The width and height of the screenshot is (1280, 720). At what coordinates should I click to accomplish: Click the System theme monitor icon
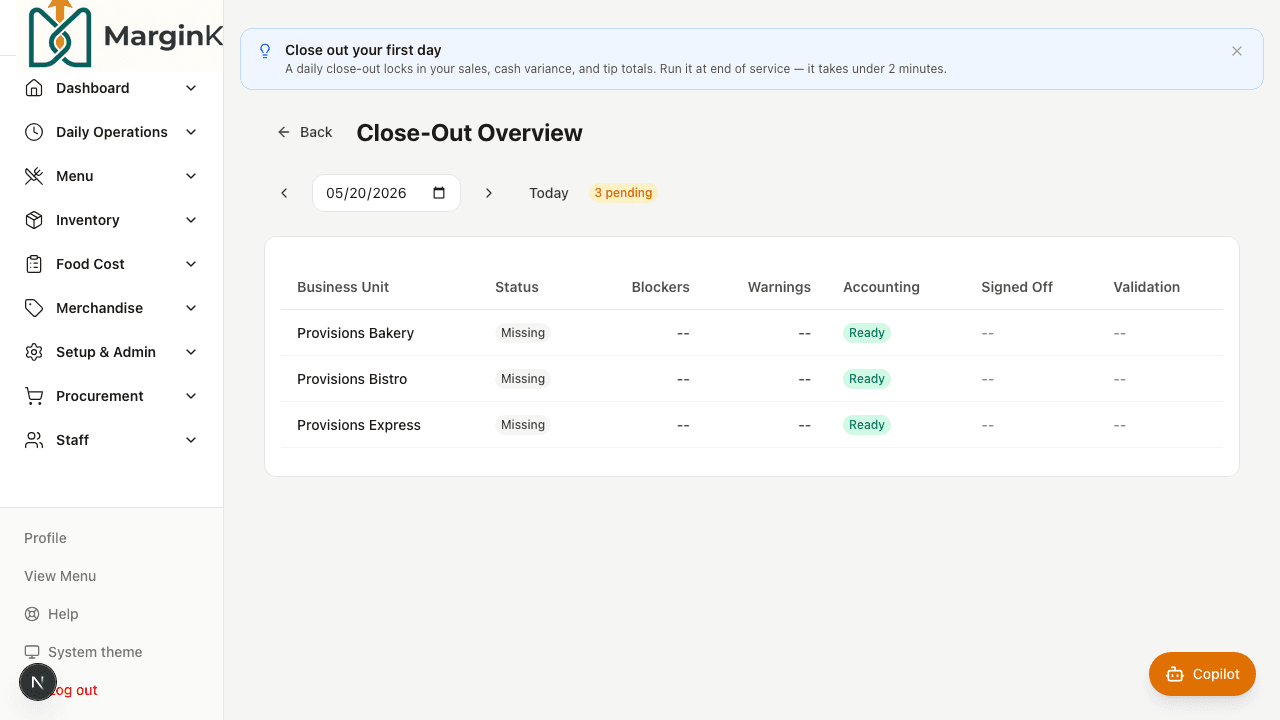coord(32,652)
